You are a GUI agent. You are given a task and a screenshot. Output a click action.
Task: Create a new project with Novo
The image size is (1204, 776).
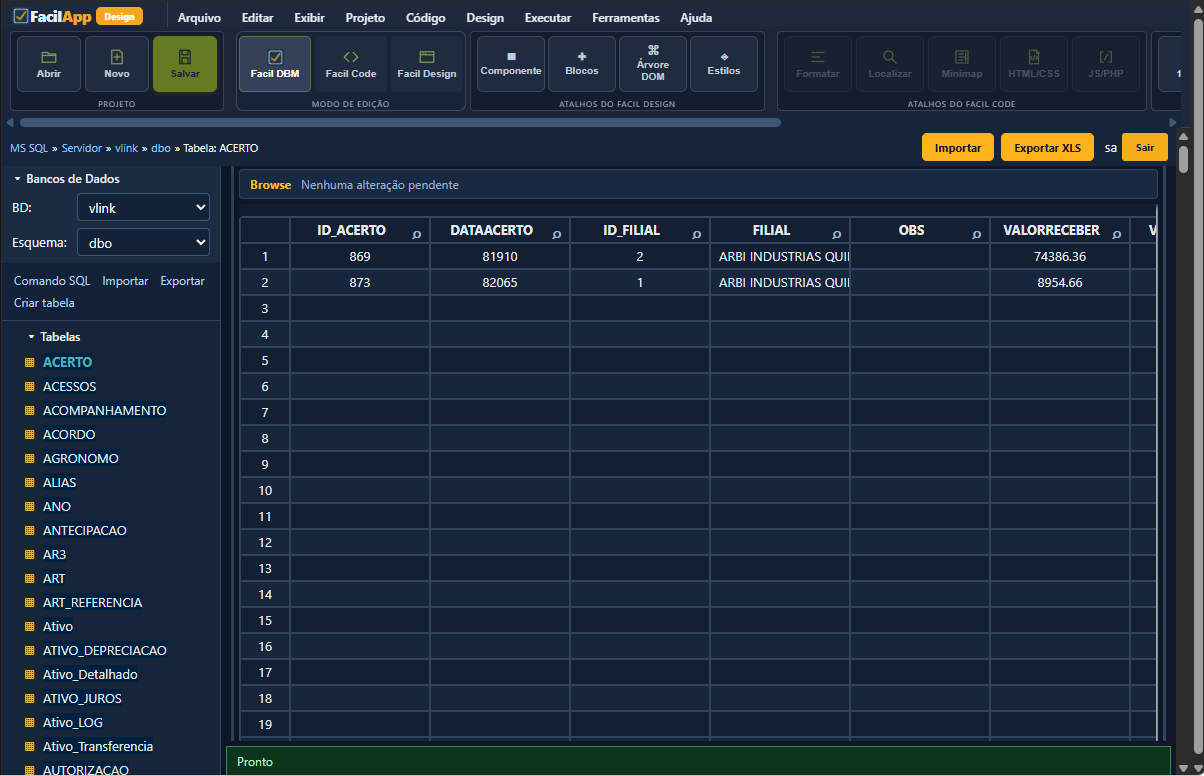(117, 64)
